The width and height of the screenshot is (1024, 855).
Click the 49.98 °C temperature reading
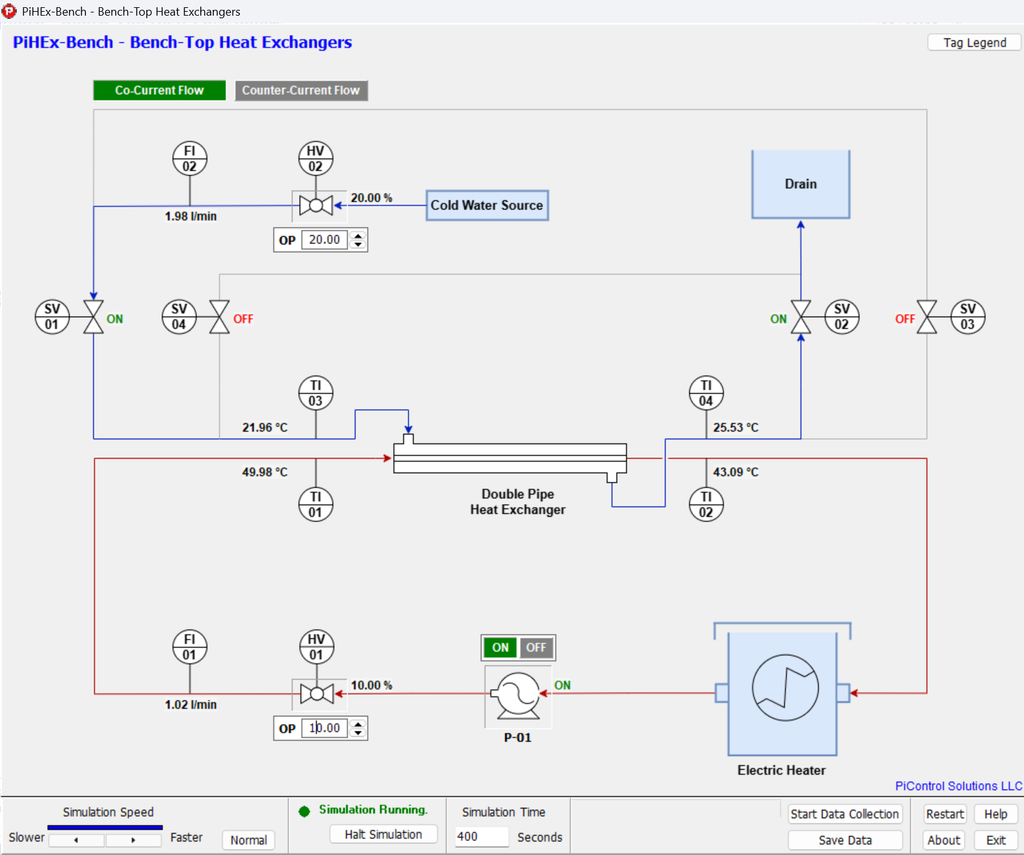click(x=264, y=472)
